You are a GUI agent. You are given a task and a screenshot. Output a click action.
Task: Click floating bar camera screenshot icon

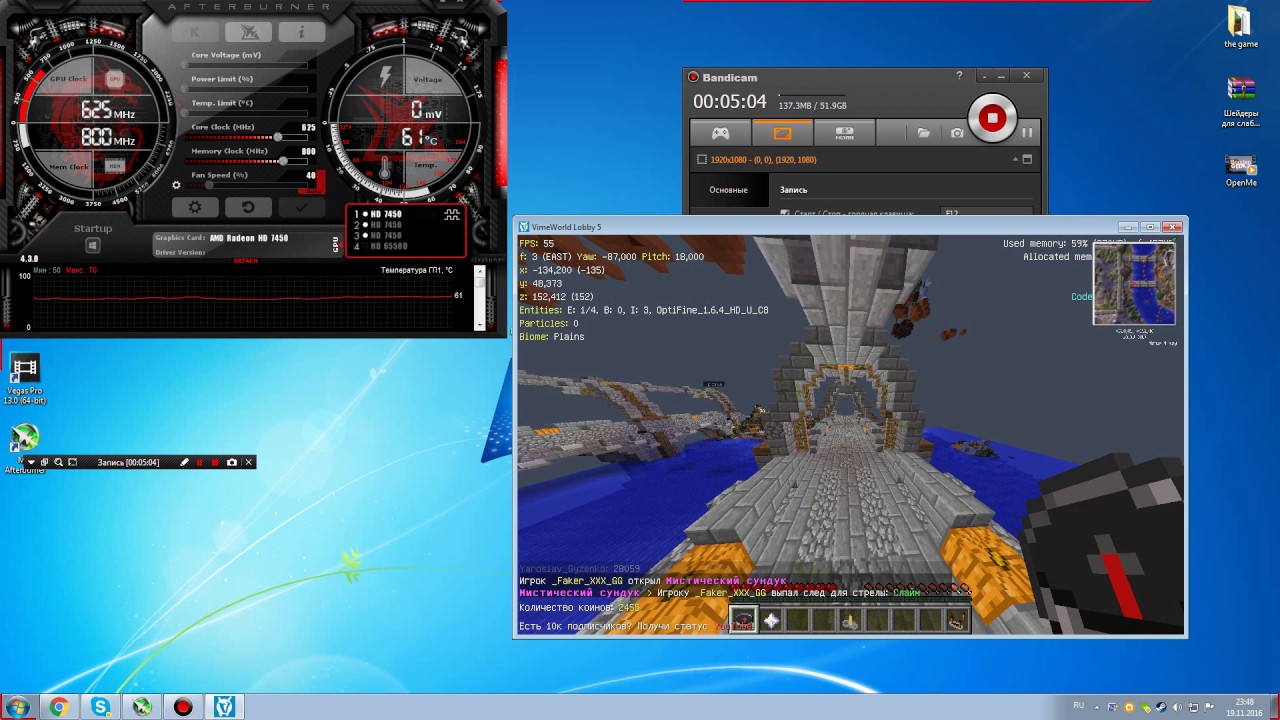(232, 462)
